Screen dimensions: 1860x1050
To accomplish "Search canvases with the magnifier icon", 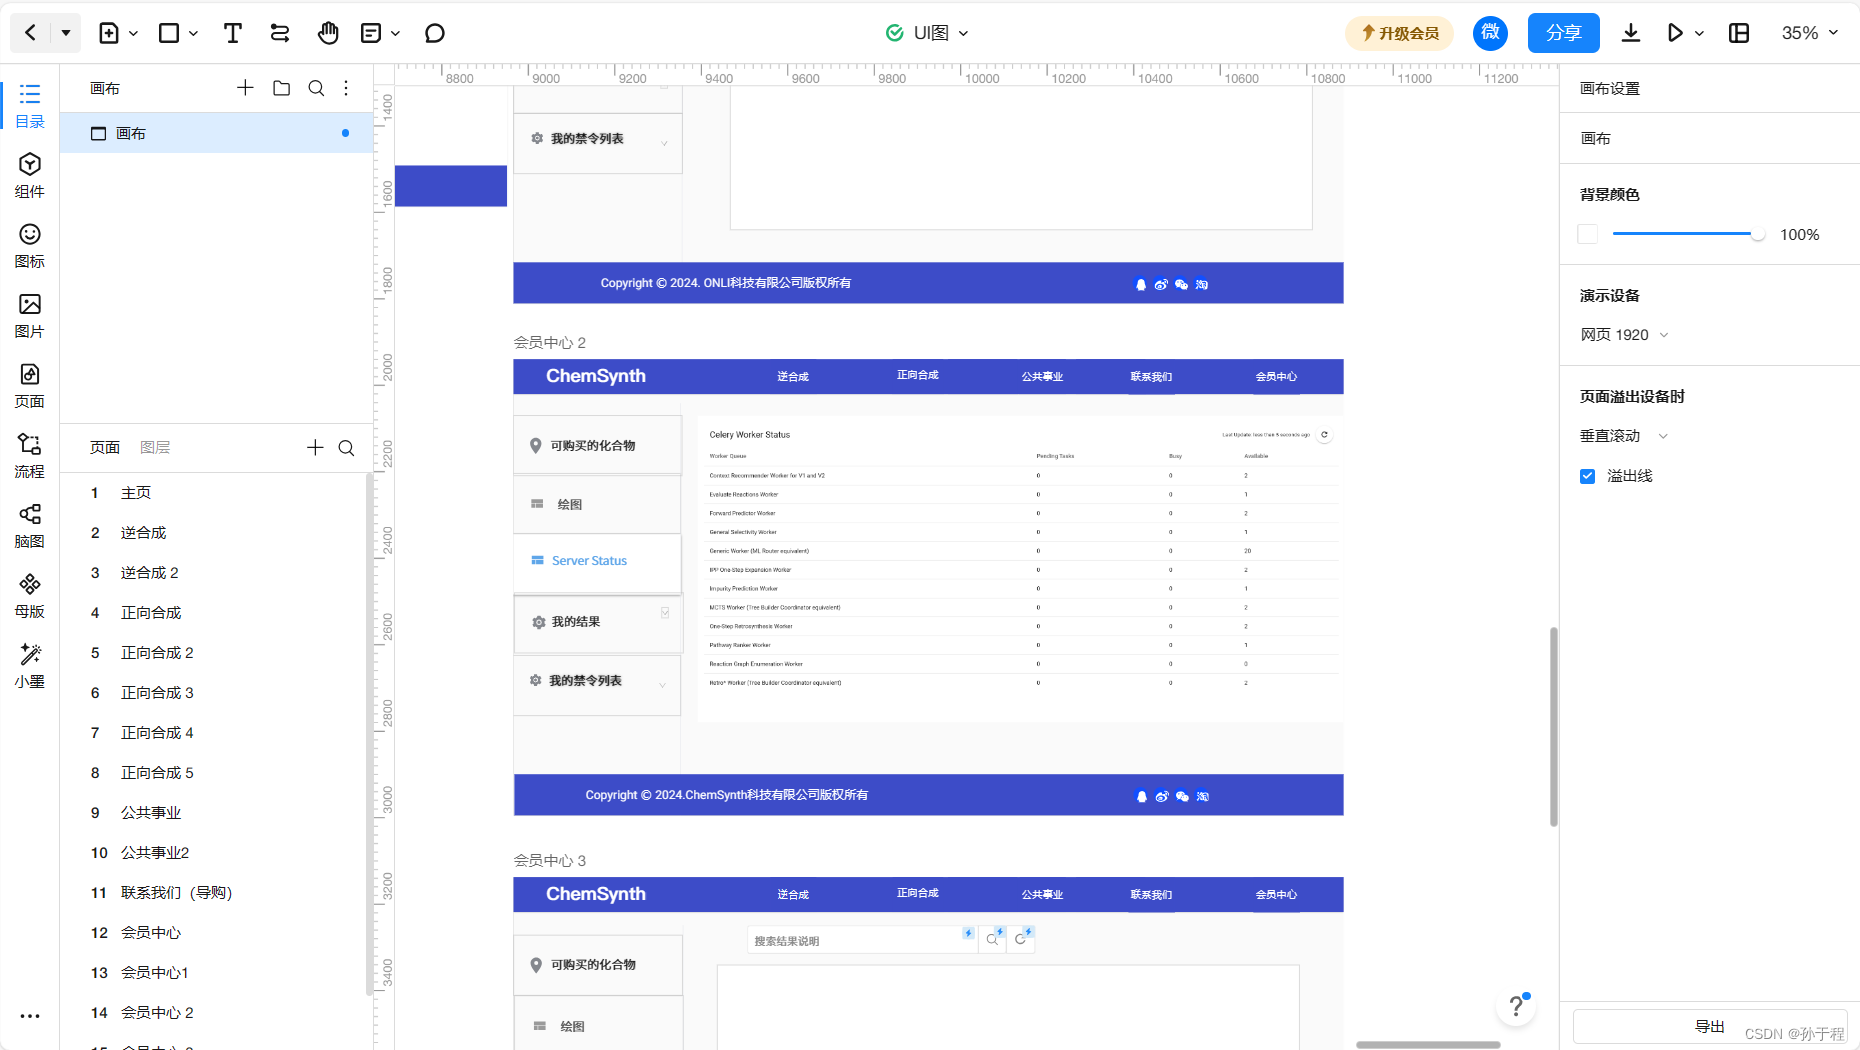I will point(316,88).
